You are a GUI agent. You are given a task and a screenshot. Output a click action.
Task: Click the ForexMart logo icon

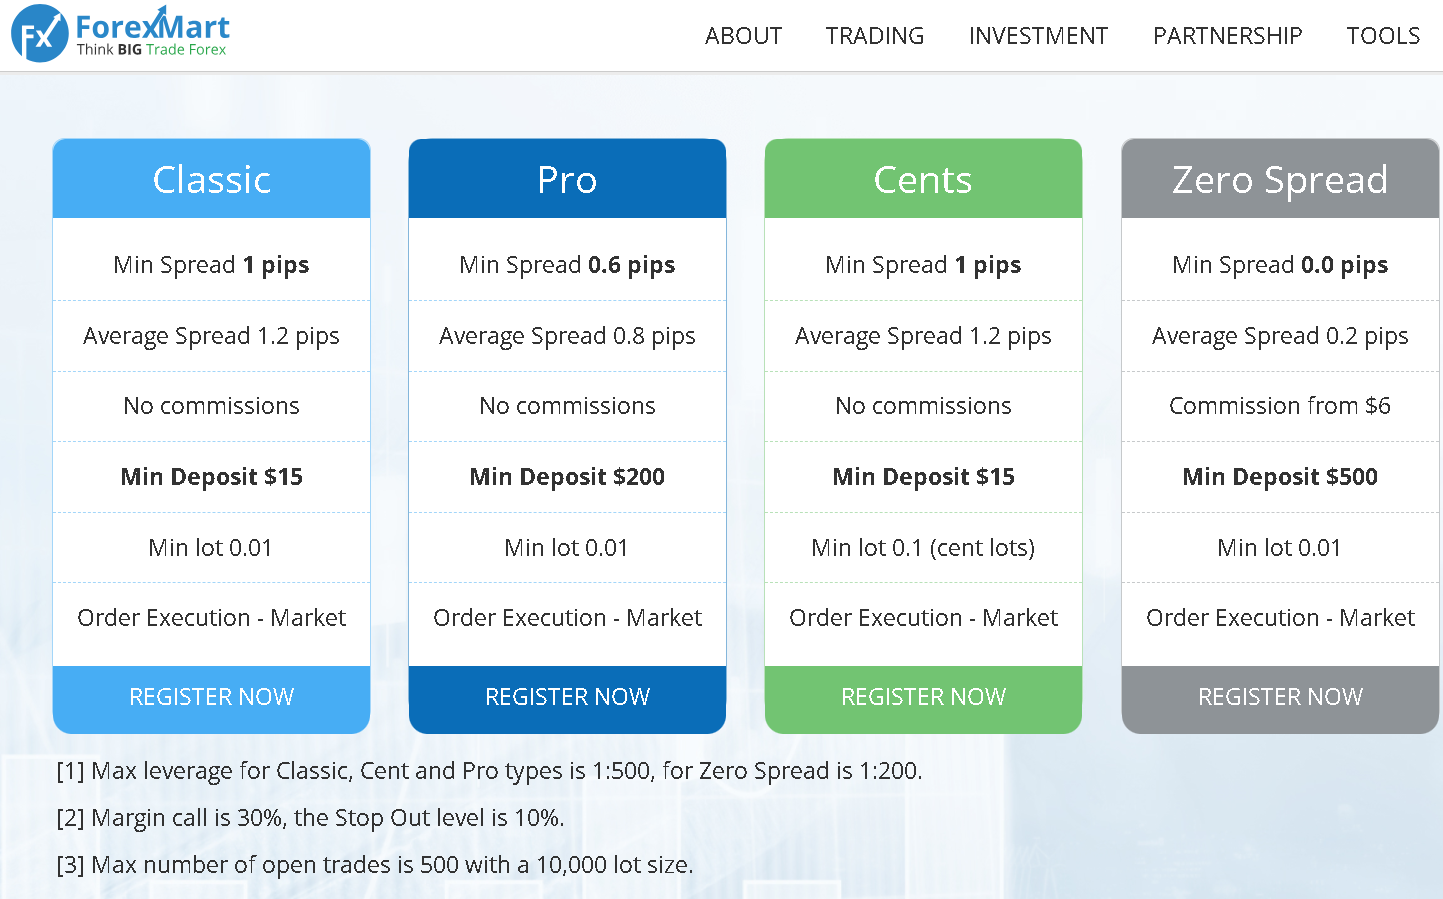[x=39, y=34]
